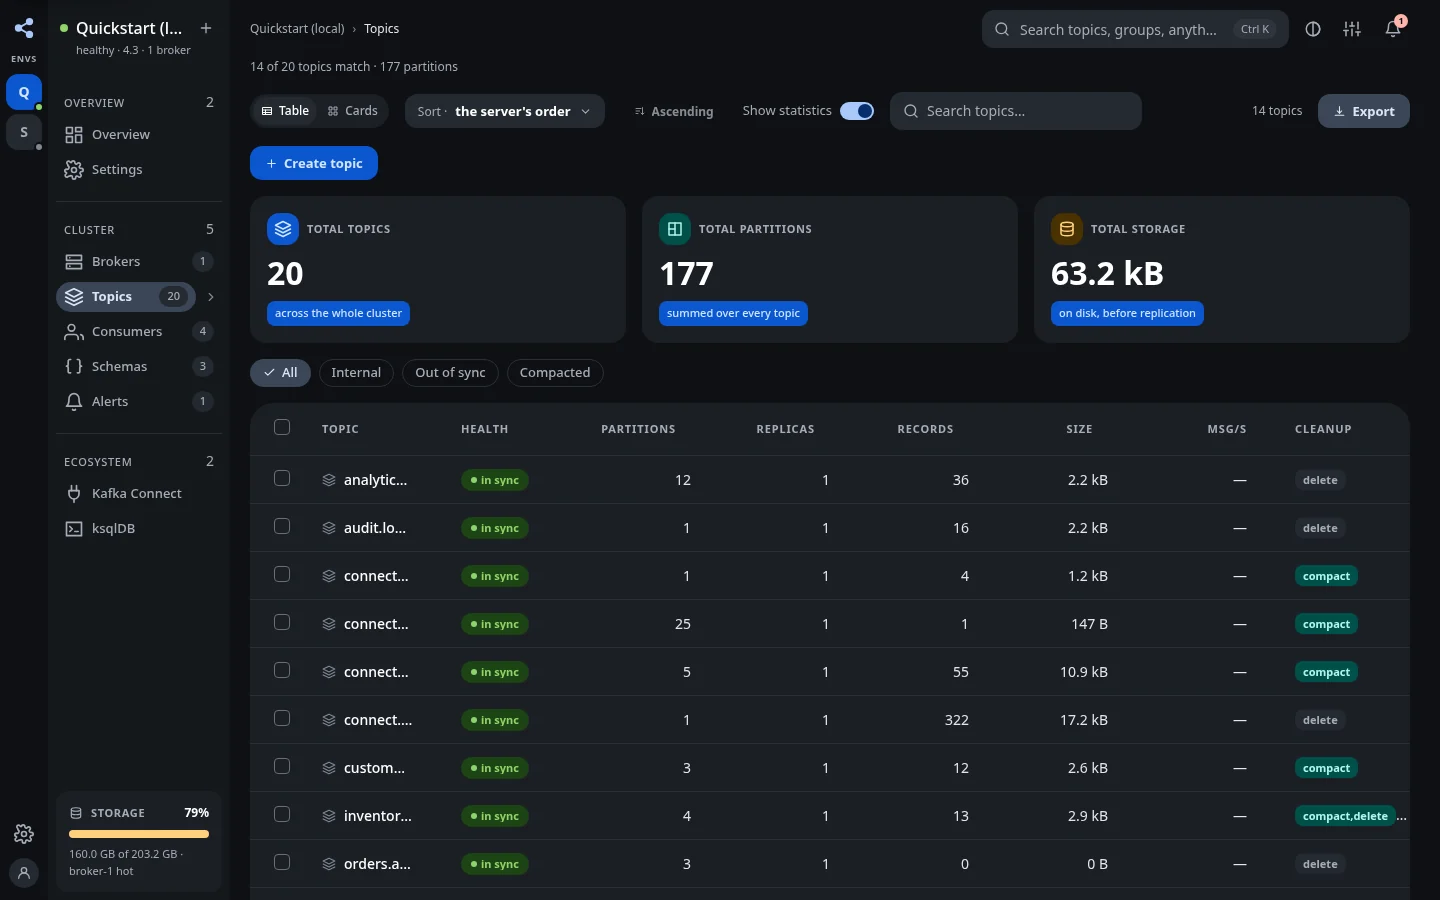
Task: Open Brokers in the sidebar
Action: (139, 262)
